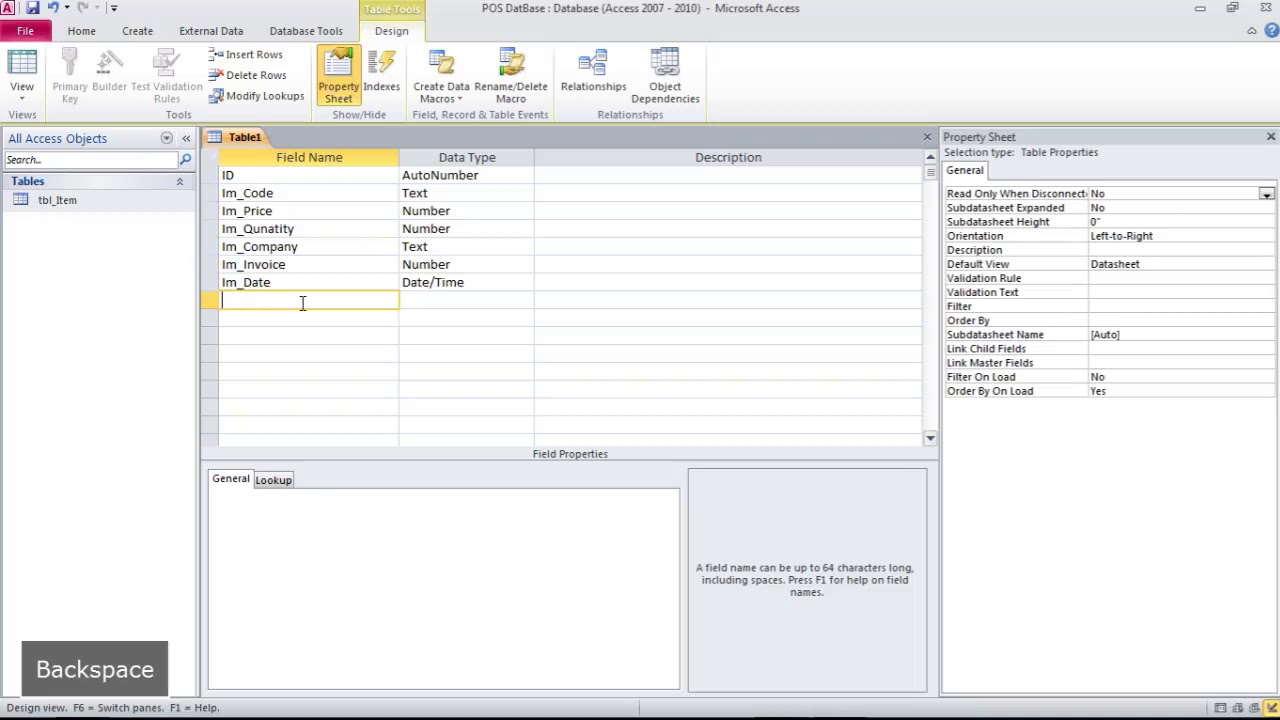This screenshot has height=720, width=1280.
Task: Select the Lookup tab in Field Properties
Action: 273,480
